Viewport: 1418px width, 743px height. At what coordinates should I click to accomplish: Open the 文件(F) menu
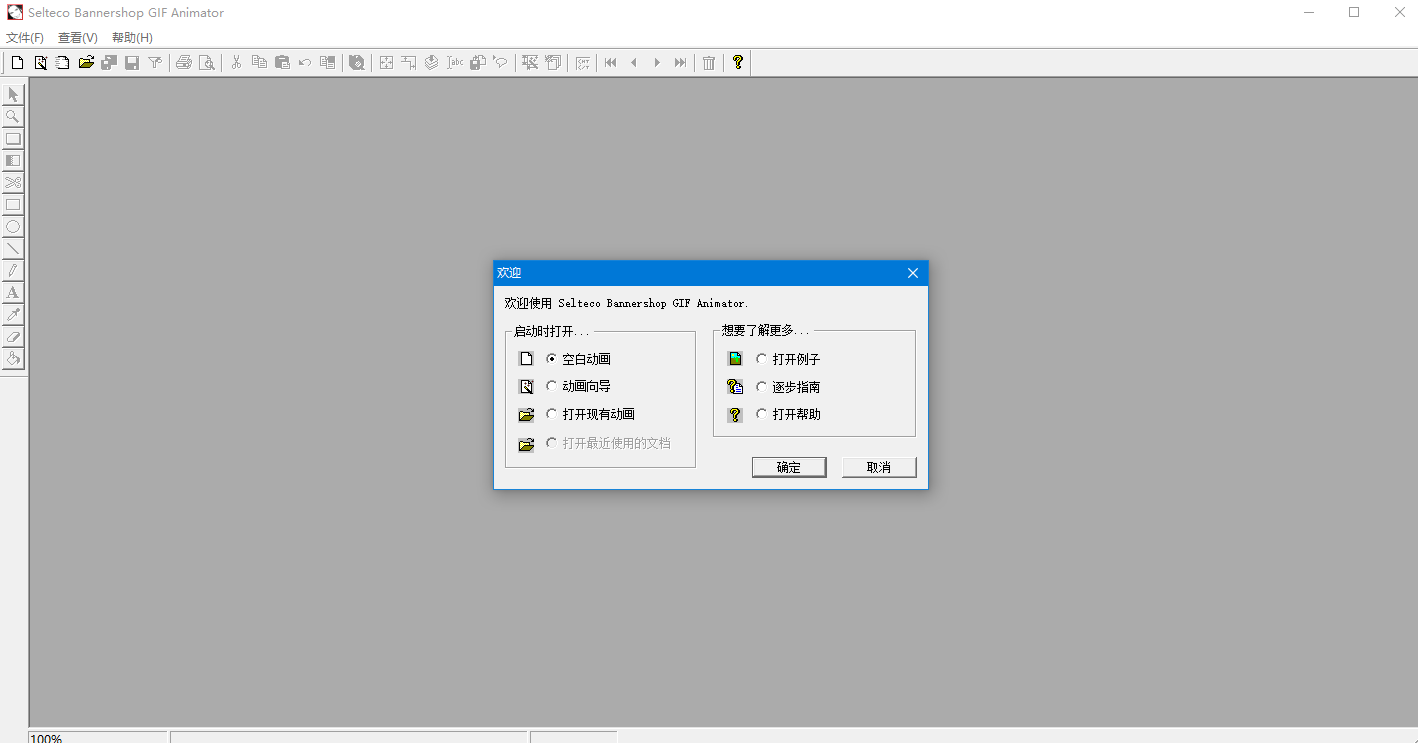coord(25,38)
